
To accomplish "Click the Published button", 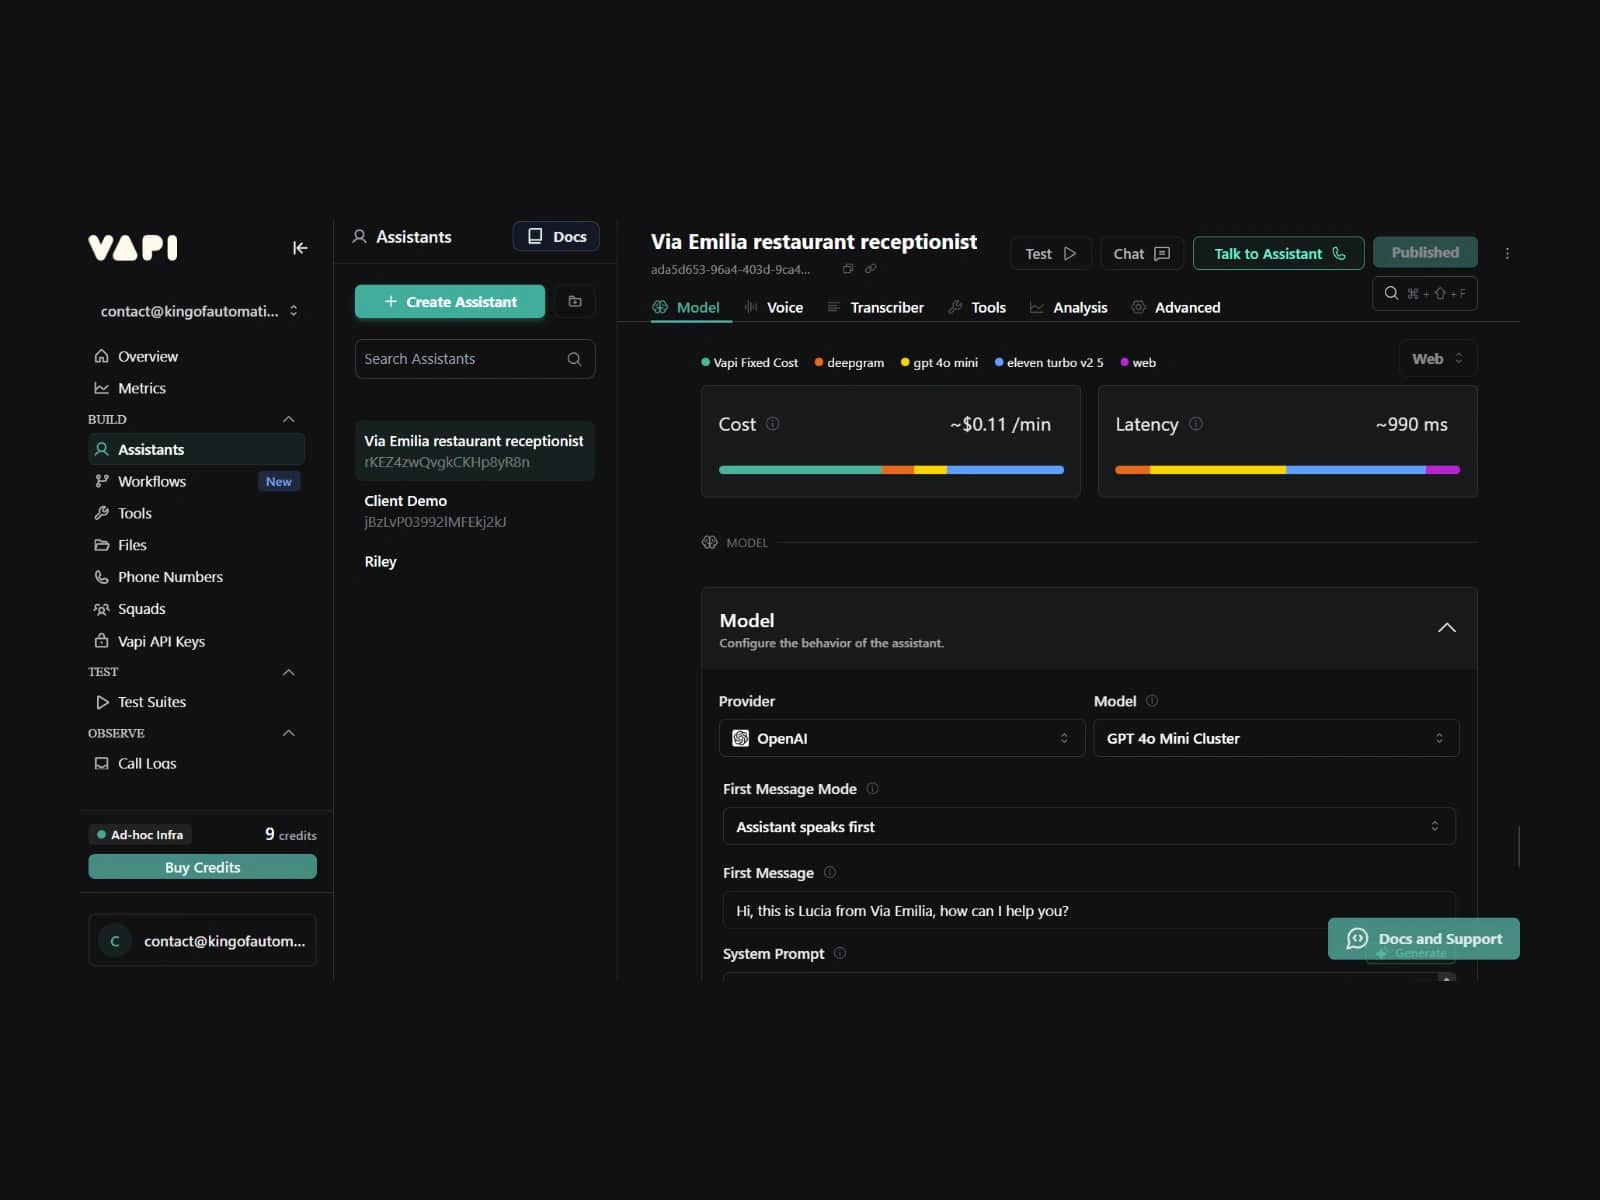I will [x=1425, y=253].
